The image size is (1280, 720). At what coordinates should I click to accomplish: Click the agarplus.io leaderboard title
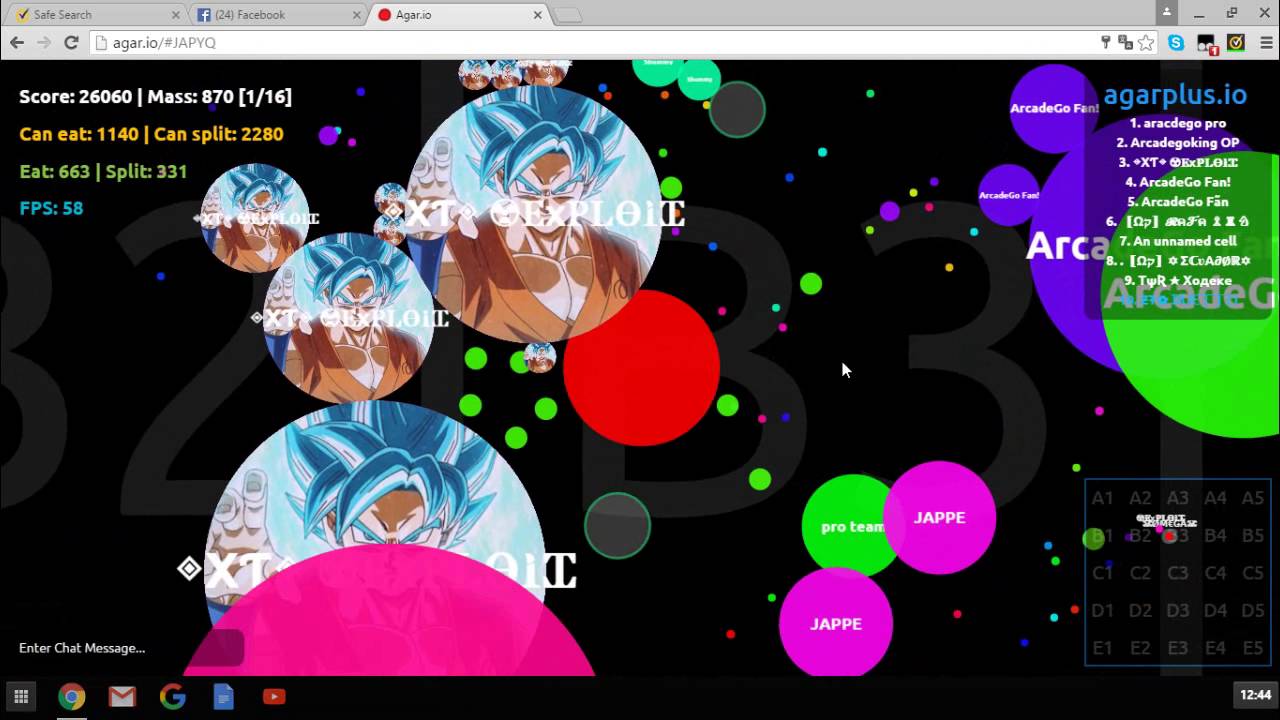[x=1175, y=95]
